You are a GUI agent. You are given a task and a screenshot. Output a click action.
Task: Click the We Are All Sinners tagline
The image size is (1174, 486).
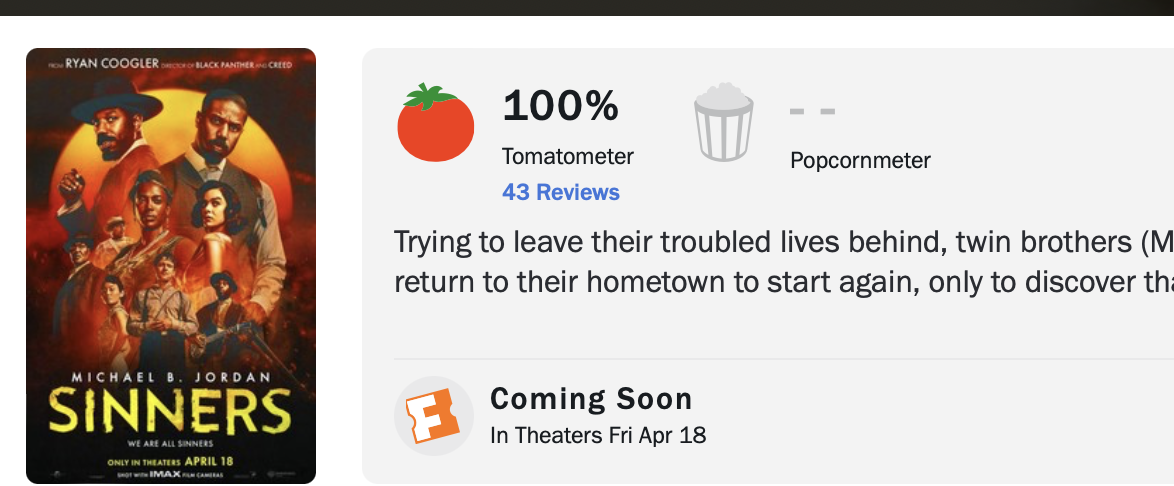tap(170, 443)
